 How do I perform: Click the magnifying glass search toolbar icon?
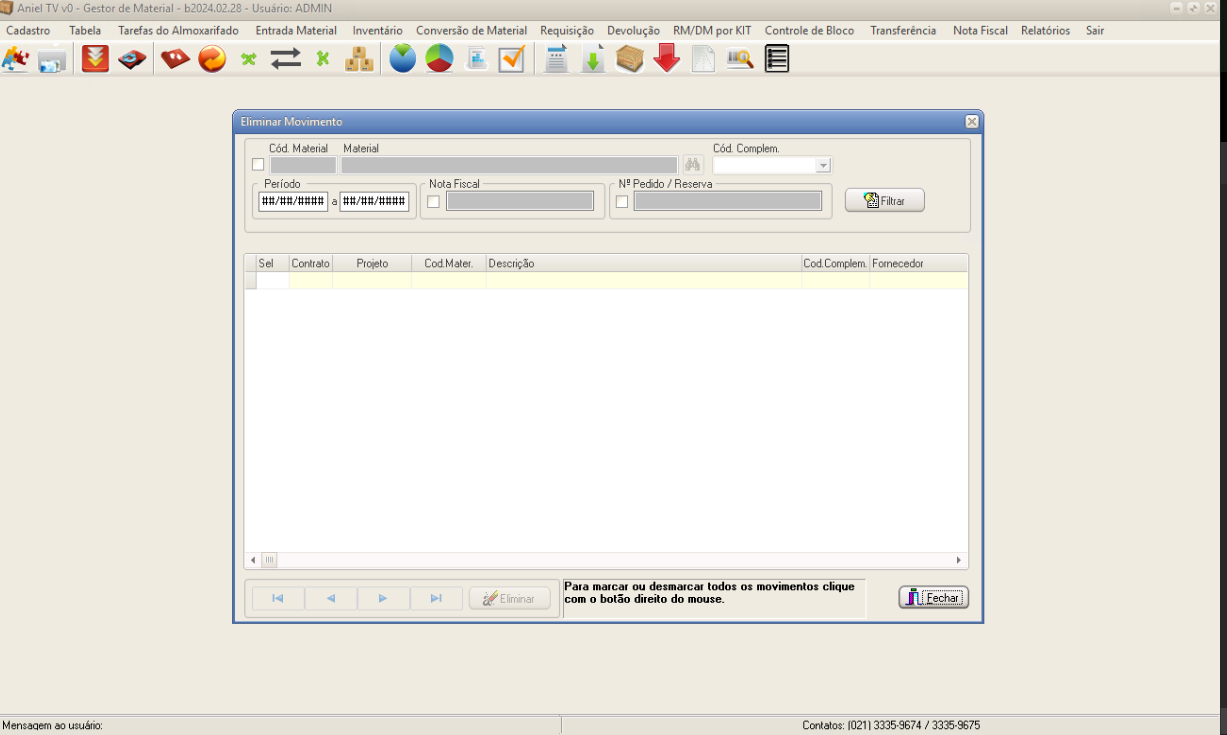740,59
